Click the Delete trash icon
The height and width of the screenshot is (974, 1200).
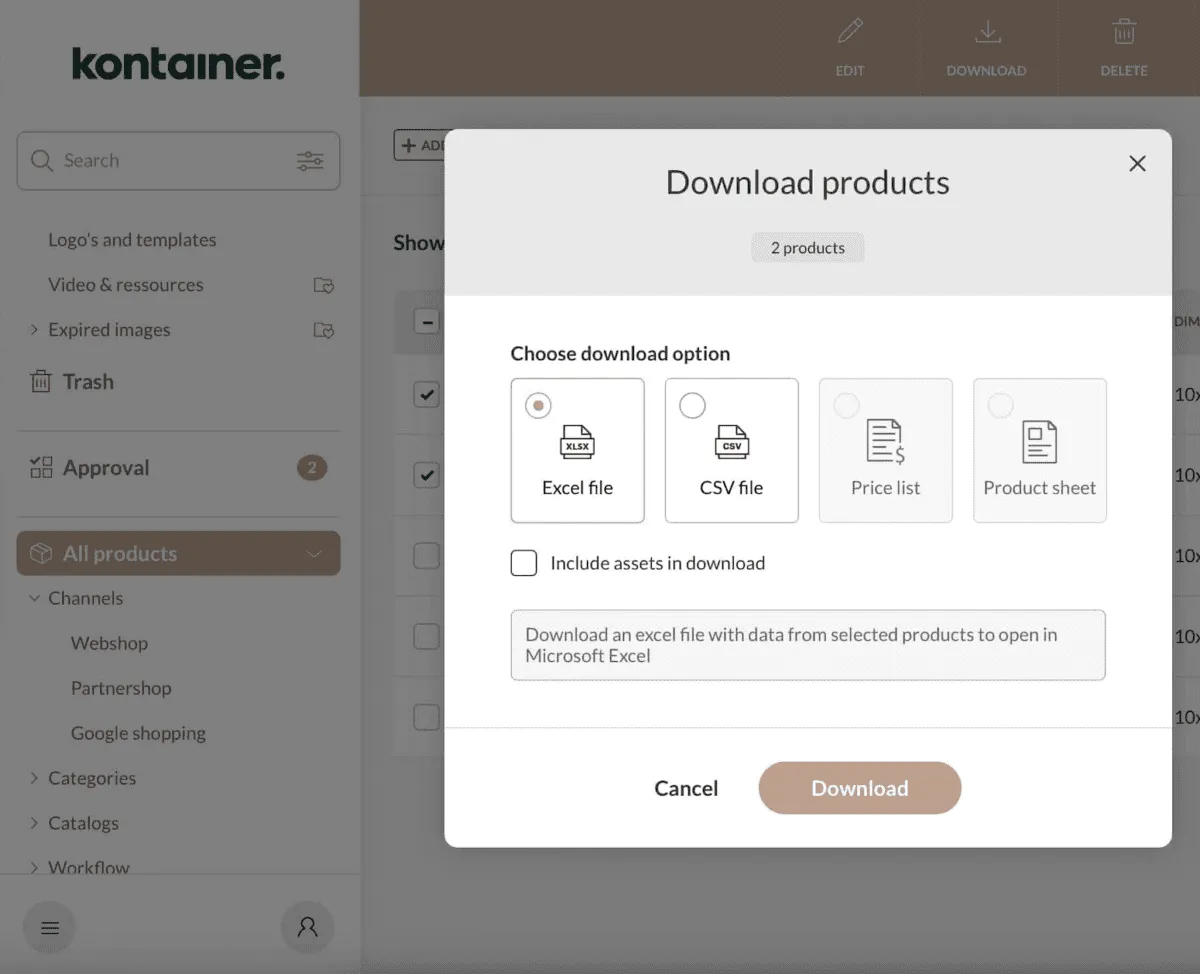click(1124, 32)
